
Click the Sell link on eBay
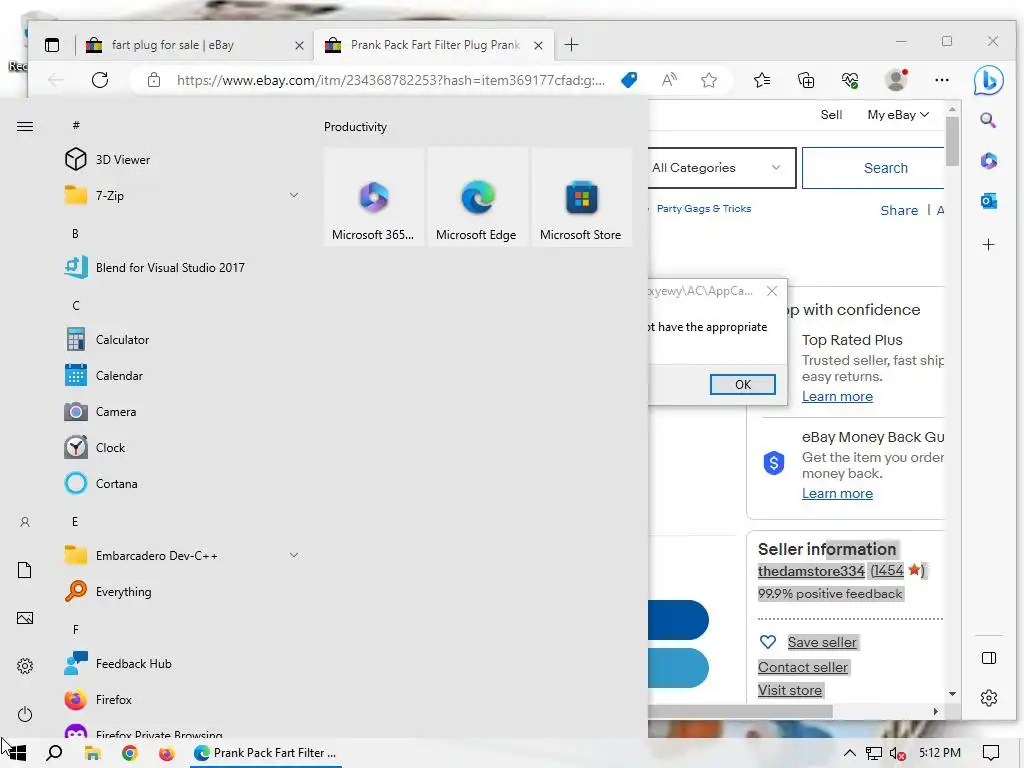(831, 115)
